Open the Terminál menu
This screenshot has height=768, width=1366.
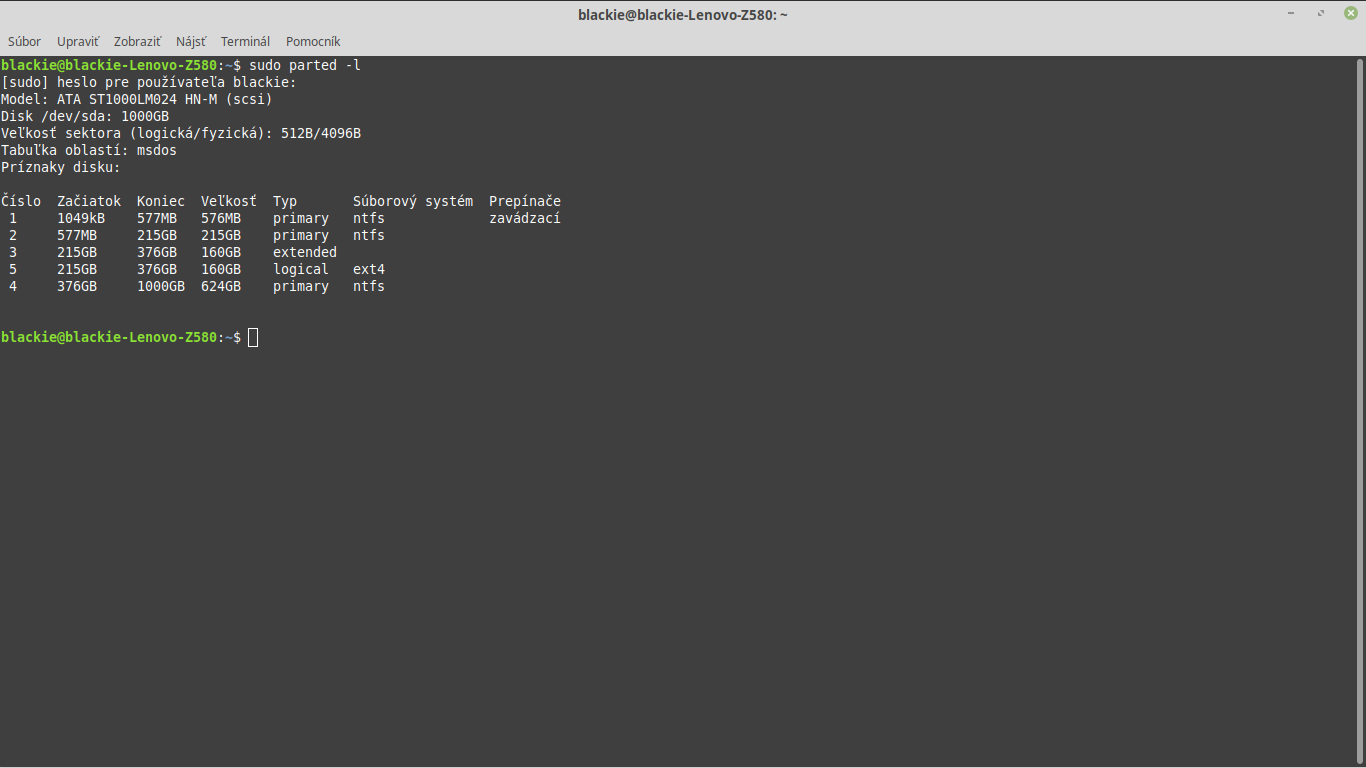[245, 41]
